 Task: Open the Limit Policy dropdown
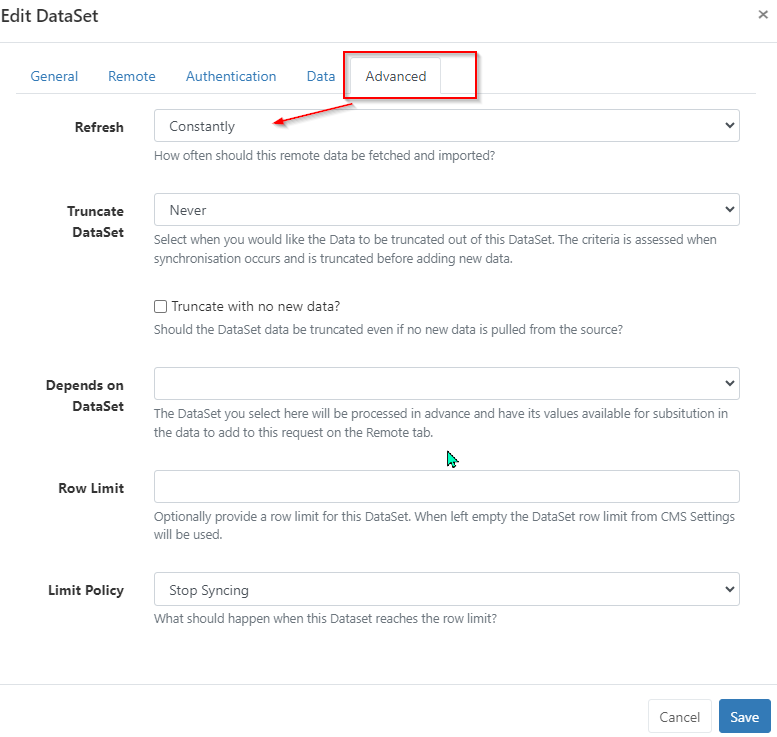(446, 589)
